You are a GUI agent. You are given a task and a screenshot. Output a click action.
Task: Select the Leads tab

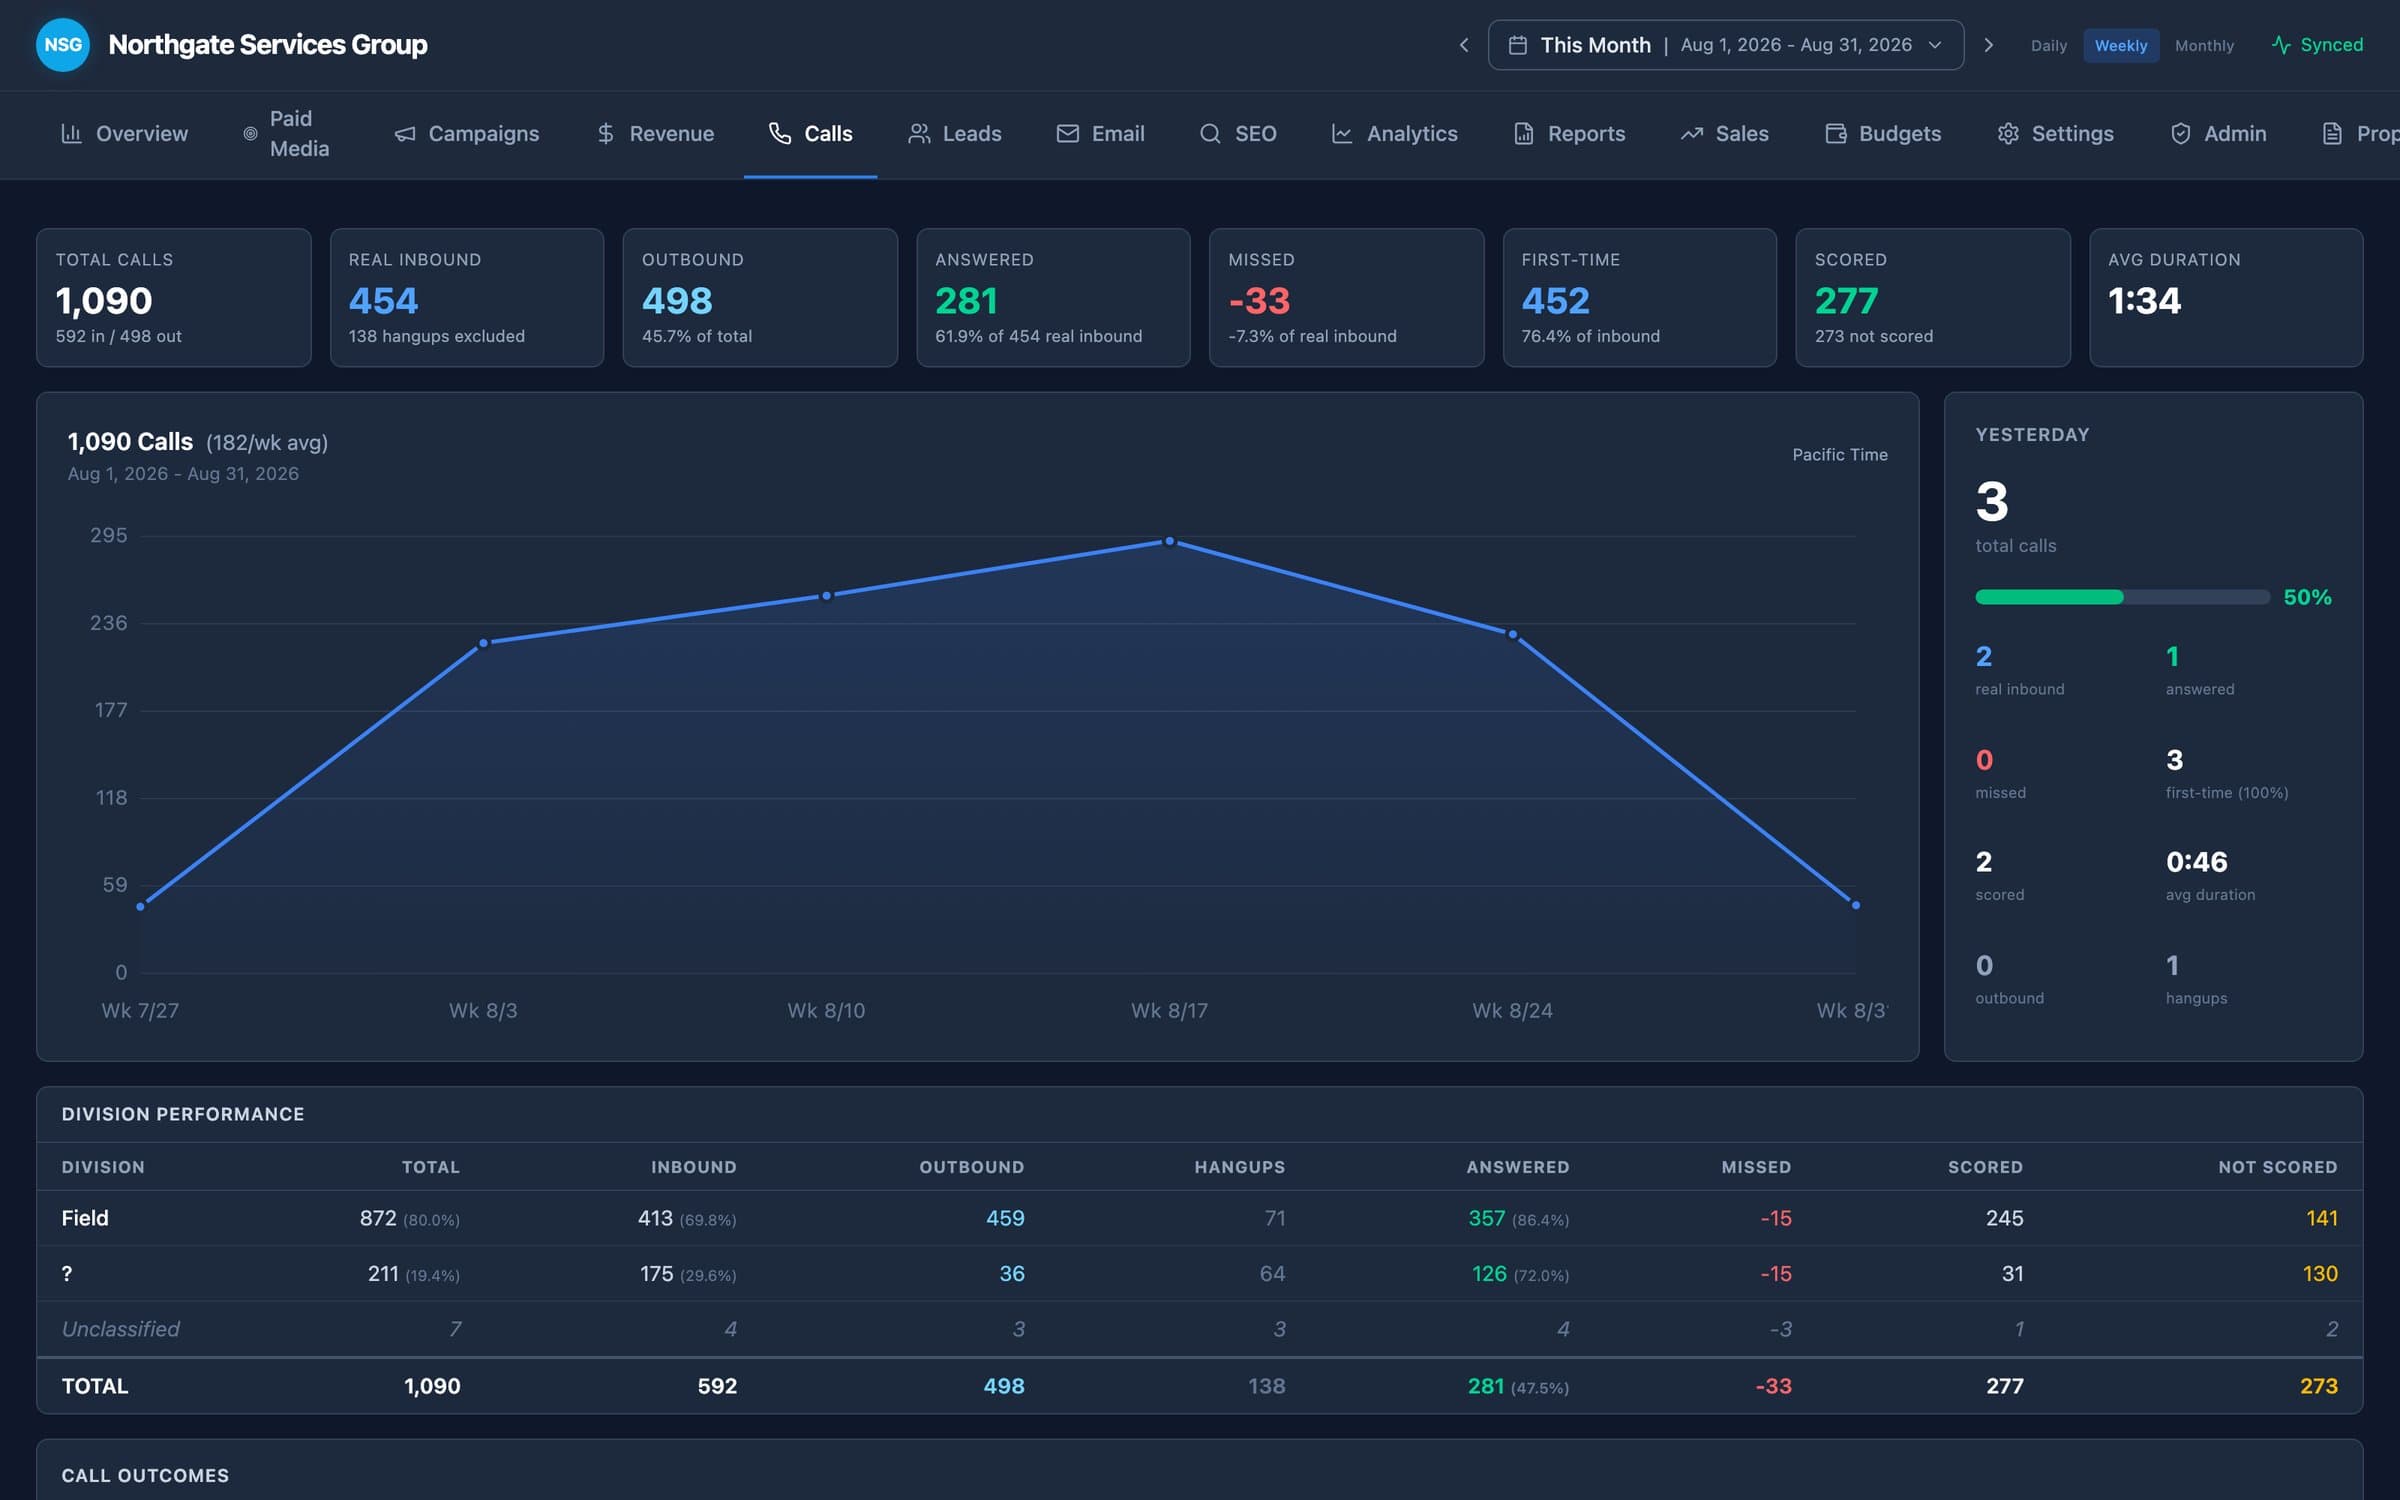954,133
